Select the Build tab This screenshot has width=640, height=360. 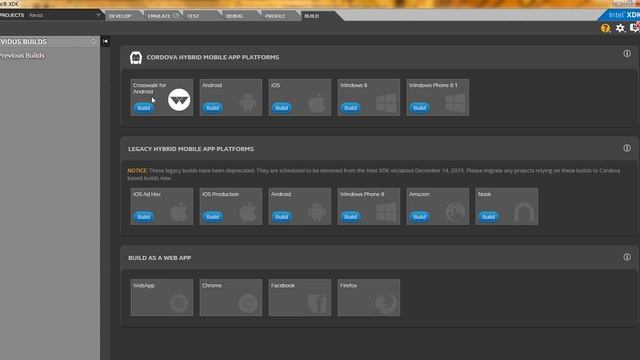(x=311, y=16)
